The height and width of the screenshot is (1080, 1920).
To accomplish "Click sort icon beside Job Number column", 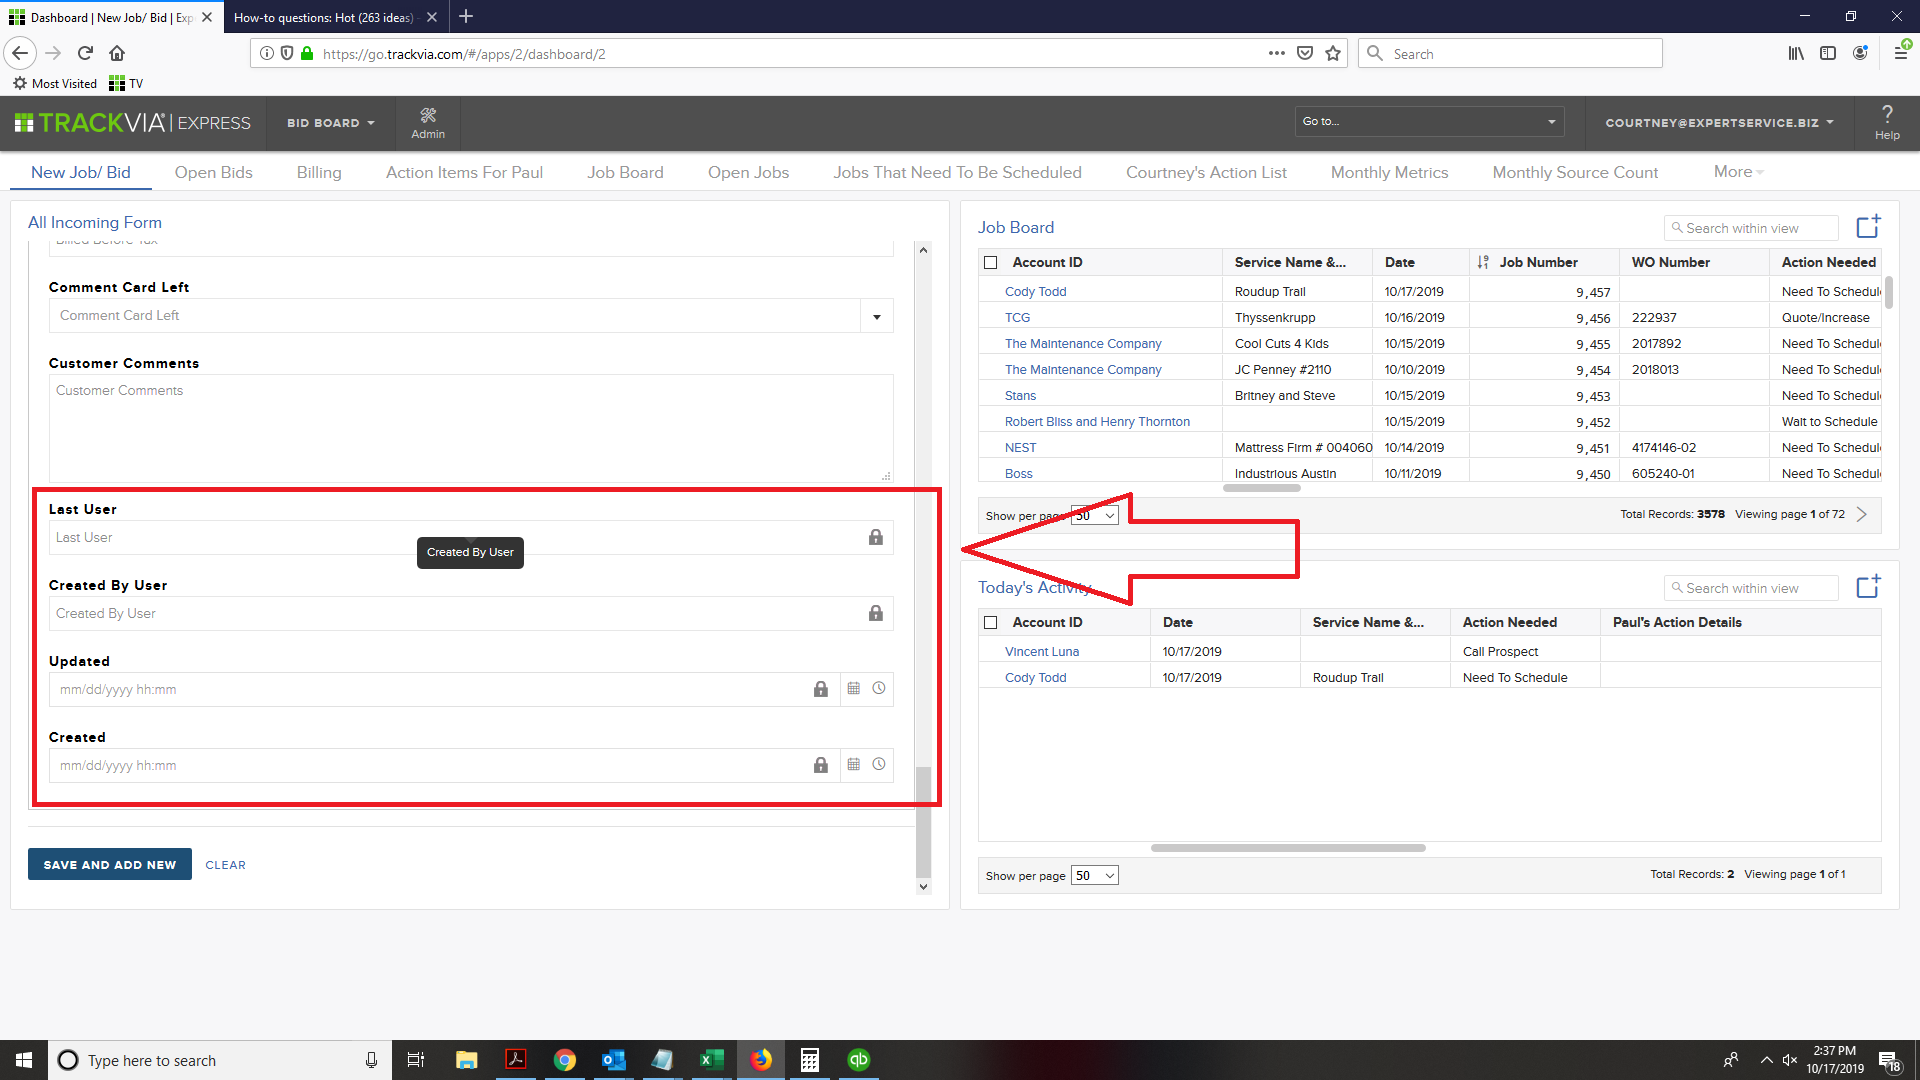I will [x=1483, y=262].
